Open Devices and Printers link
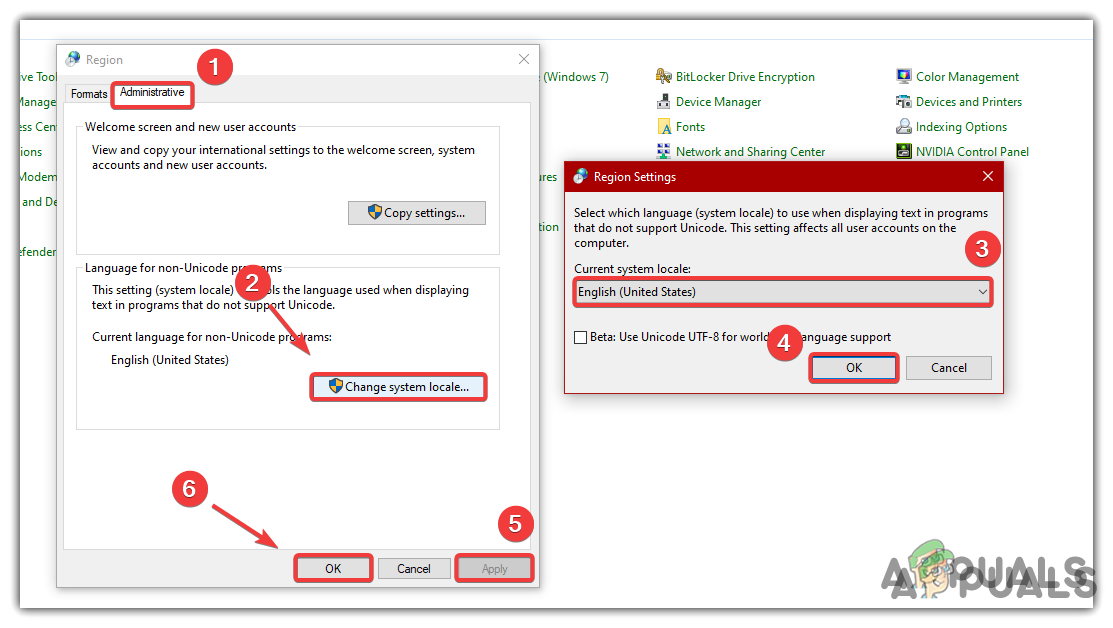 click(968, 101)
